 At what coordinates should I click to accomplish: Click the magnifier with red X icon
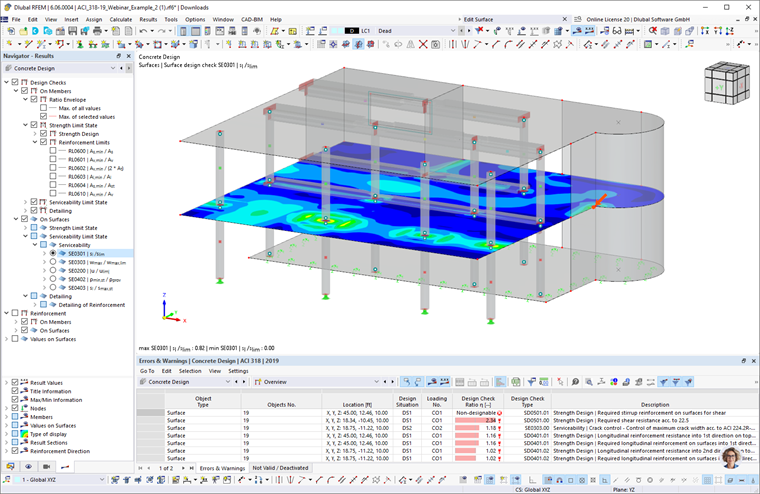[653, 31]
